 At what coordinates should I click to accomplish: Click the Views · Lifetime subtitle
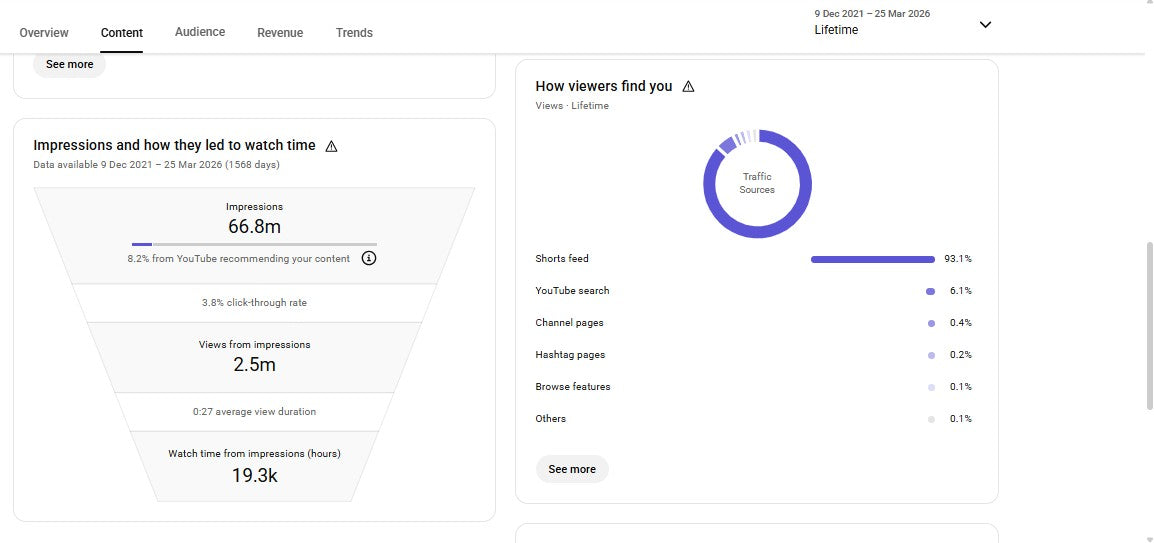click(x=572, y=105)
